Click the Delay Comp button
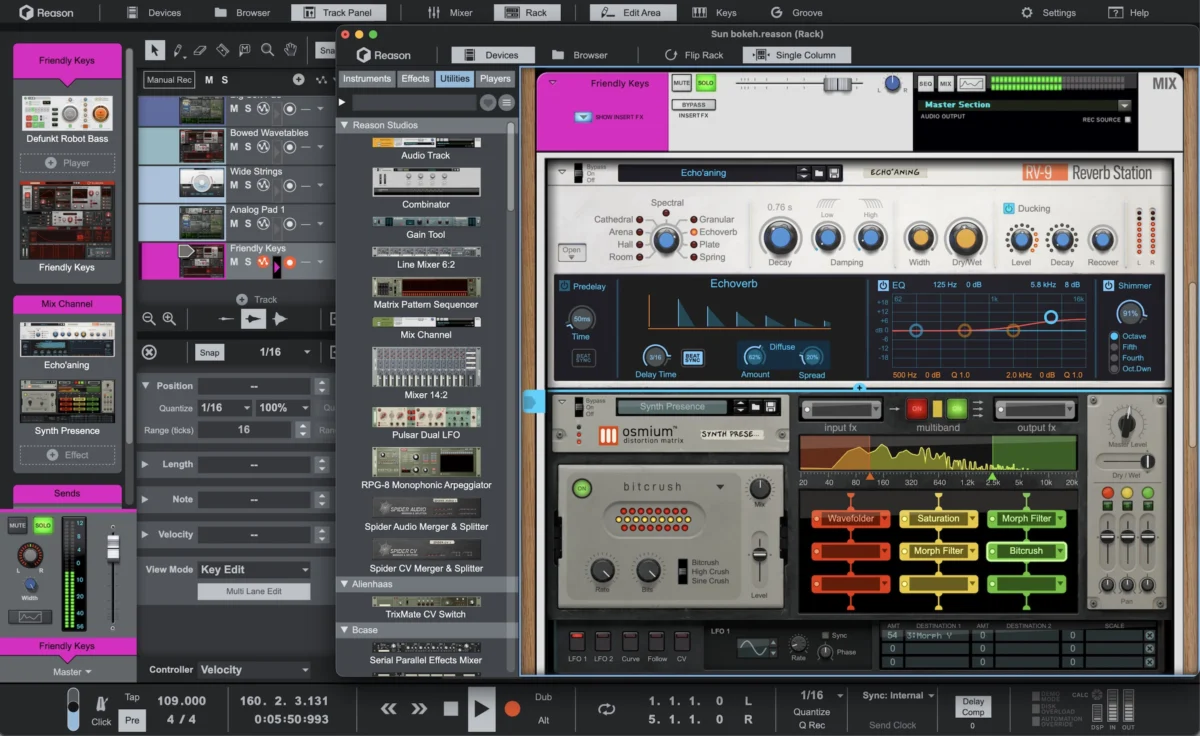 click(x=973, y=707)
